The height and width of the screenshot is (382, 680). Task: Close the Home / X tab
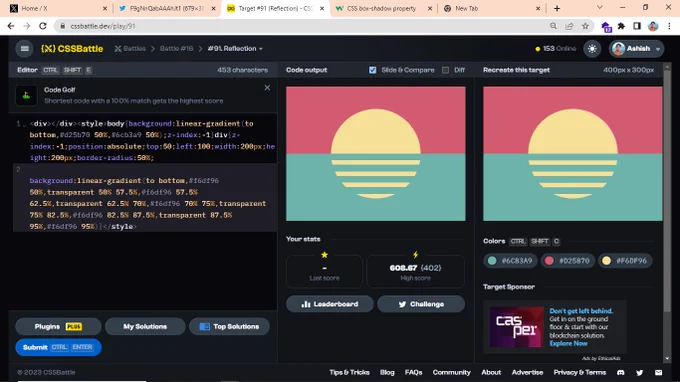point(105,8)
